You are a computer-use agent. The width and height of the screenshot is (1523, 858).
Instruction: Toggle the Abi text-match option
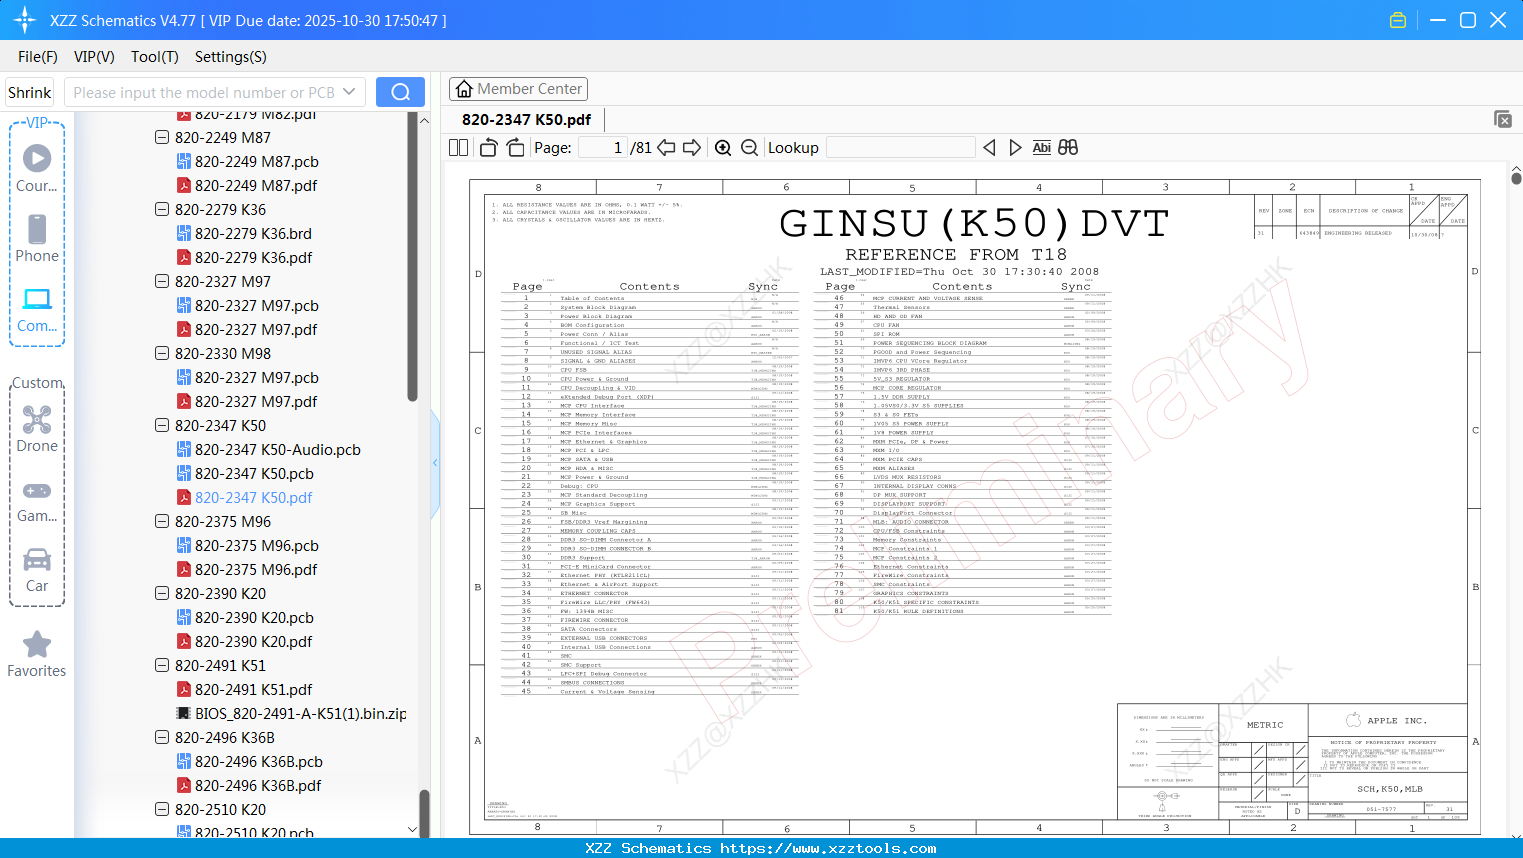[x=1041, y=148]
